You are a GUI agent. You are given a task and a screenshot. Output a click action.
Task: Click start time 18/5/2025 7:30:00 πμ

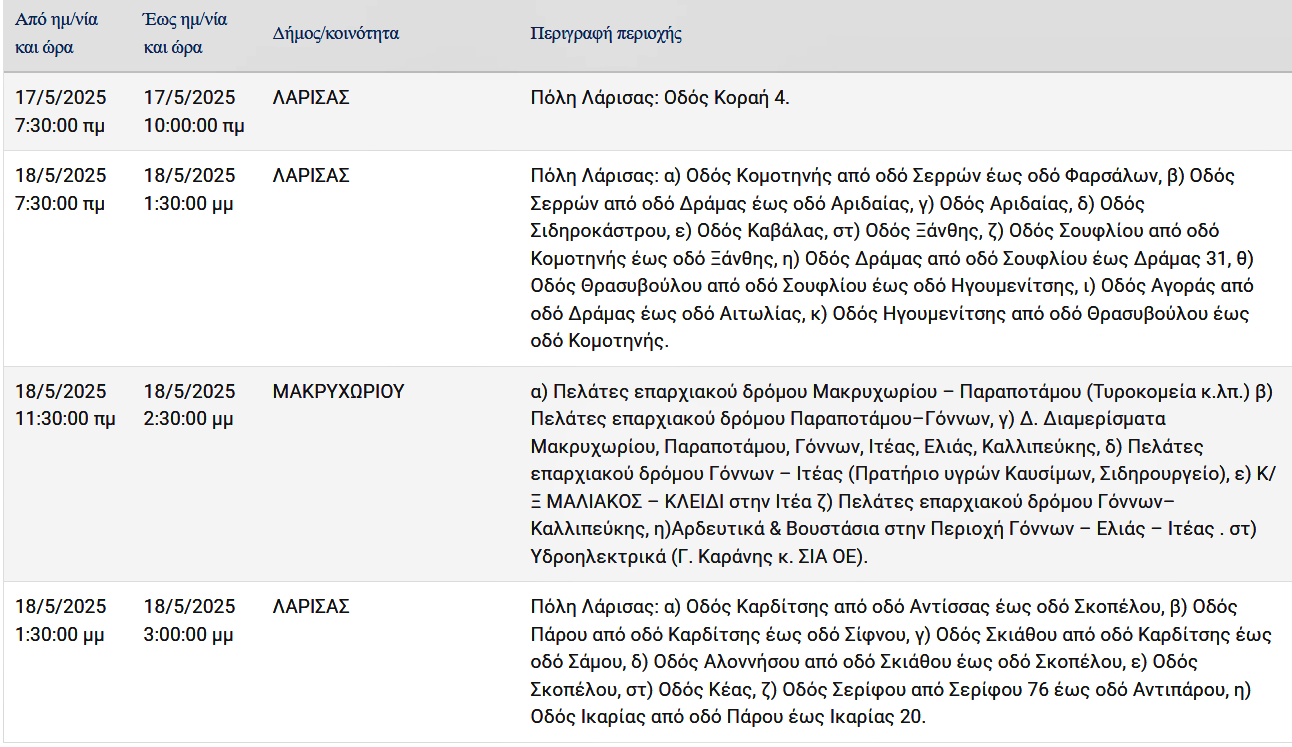[x=61, y=190]
